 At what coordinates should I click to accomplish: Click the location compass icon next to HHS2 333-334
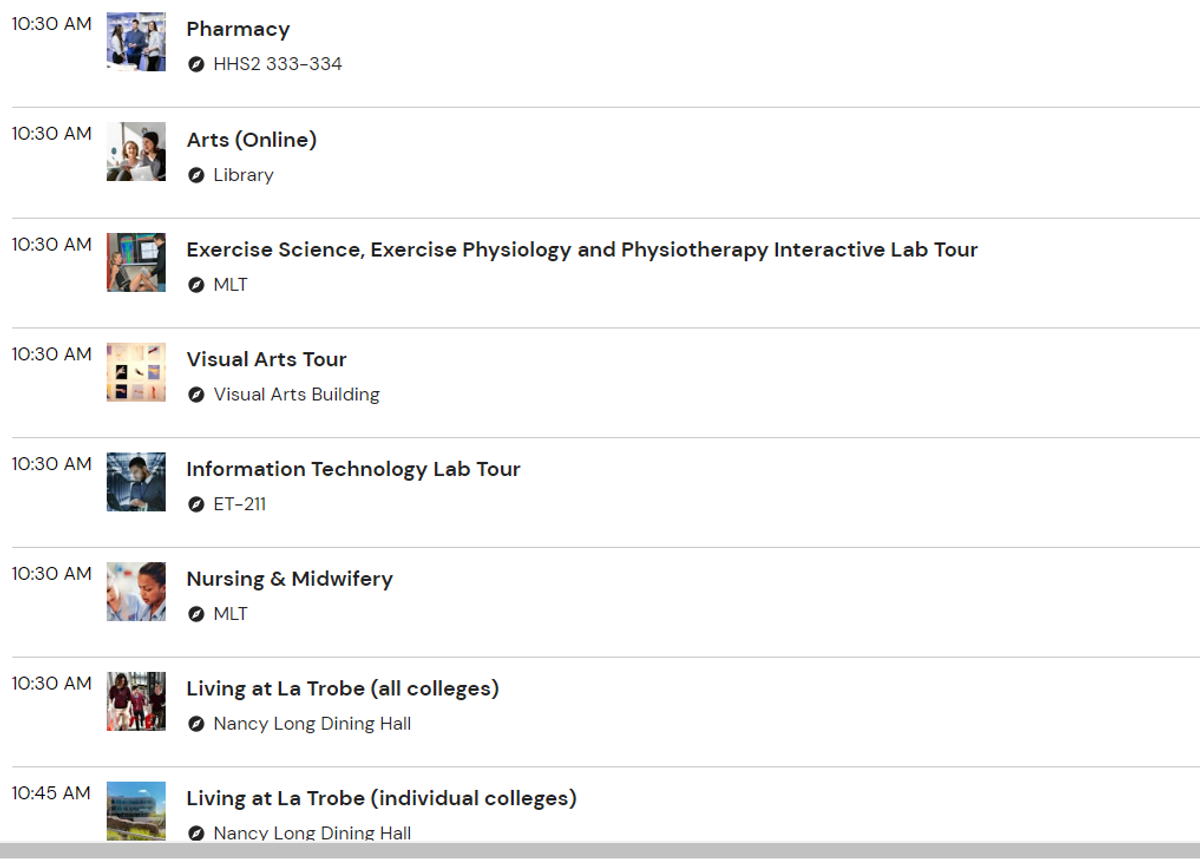click(196, 65)
